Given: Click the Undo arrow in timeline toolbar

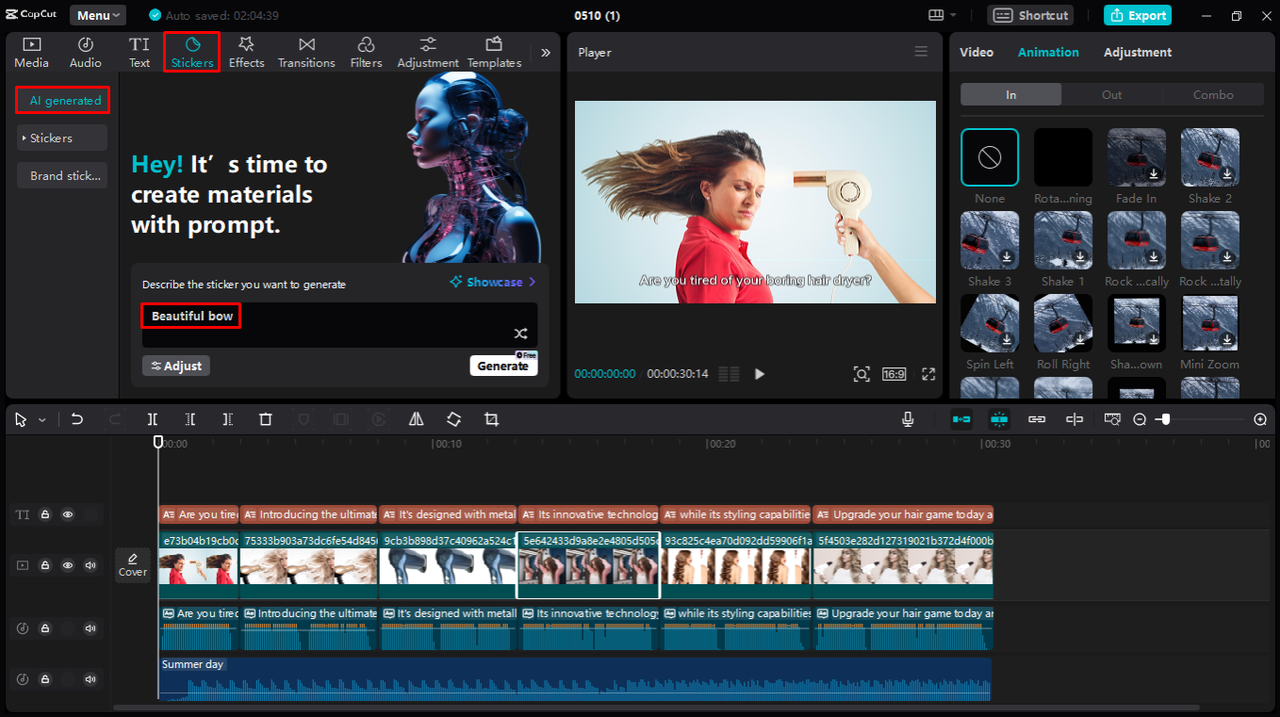Looking at the screenshot, I should click(77, 420).
